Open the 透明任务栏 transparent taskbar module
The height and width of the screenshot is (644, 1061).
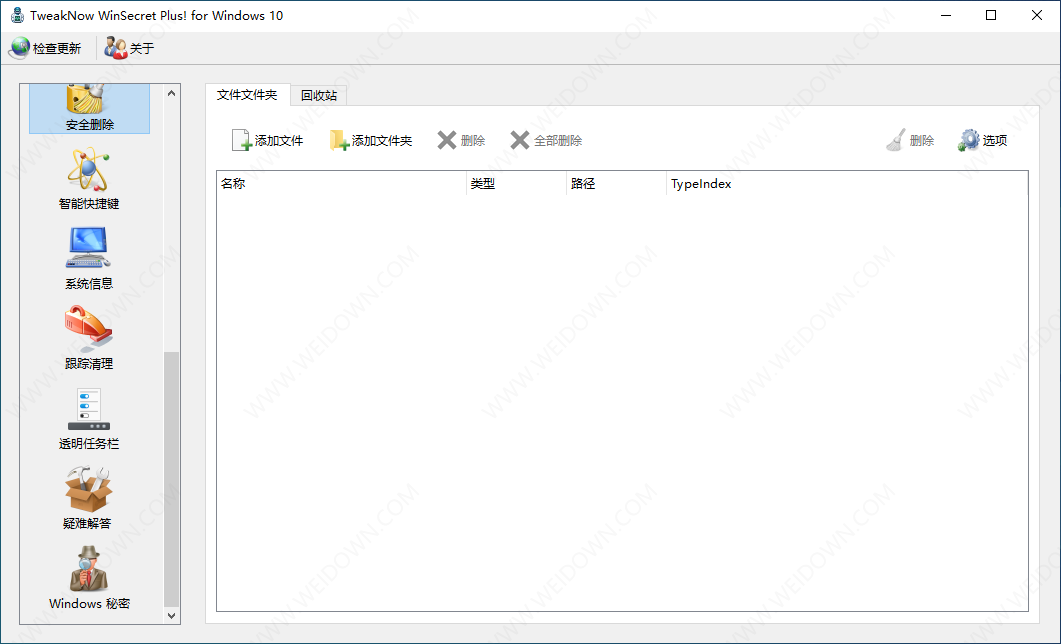click(89, 418)
